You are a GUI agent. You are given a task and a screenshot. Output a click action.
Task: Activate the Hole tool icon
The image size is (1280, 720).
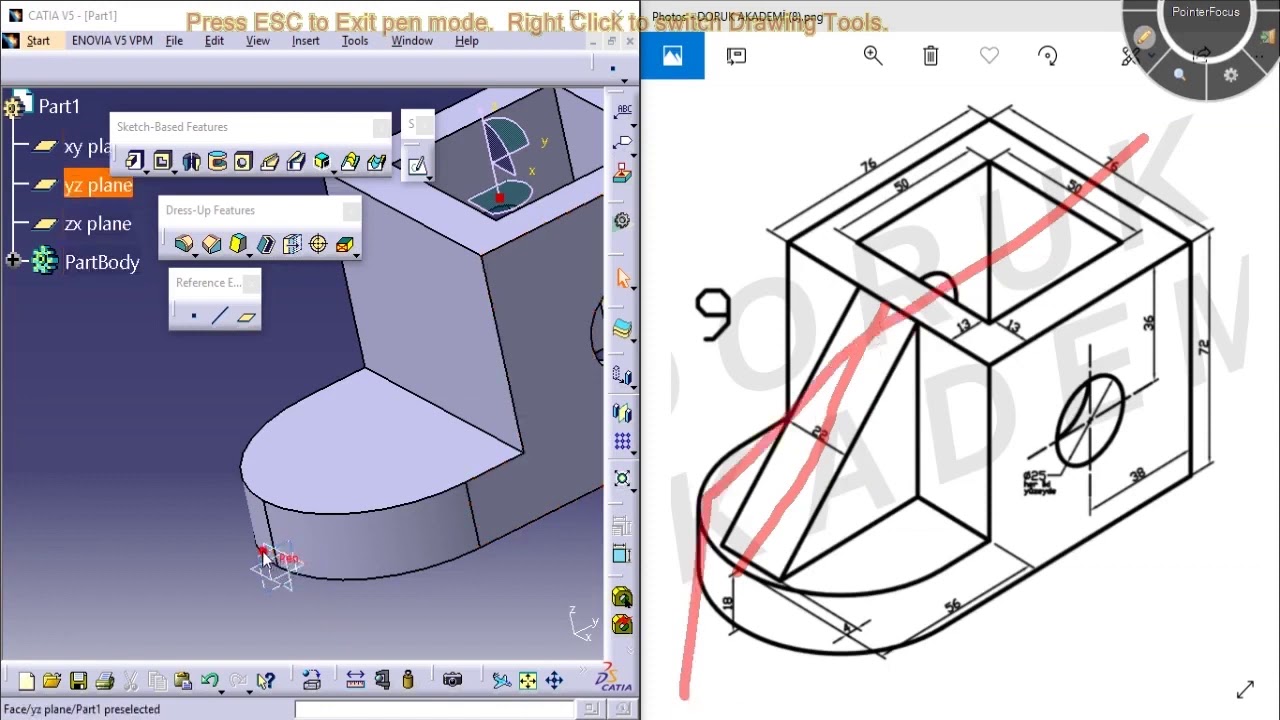click(243, 161)
